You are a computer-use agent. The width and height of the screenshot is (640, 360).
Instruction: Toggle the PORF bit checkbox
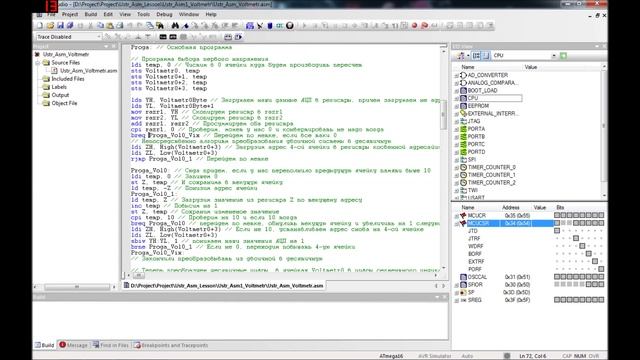(x=601, y=269)
